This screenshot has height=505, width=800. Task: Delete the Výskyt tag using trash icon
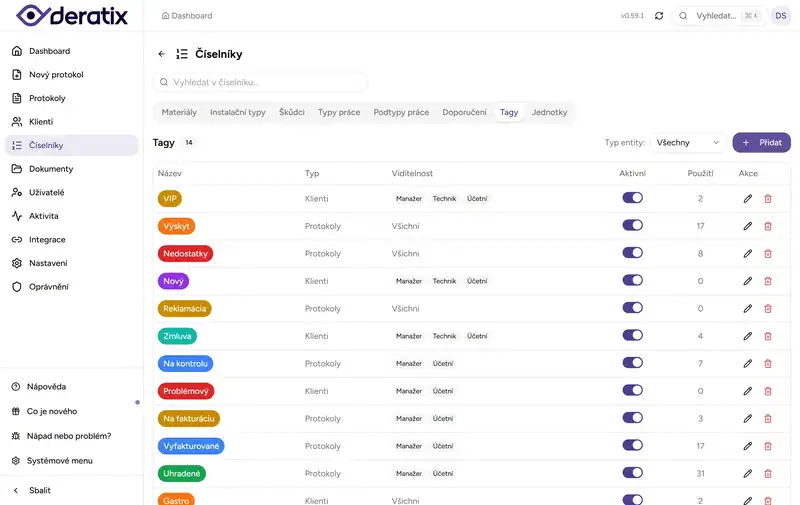click(768, 226)
